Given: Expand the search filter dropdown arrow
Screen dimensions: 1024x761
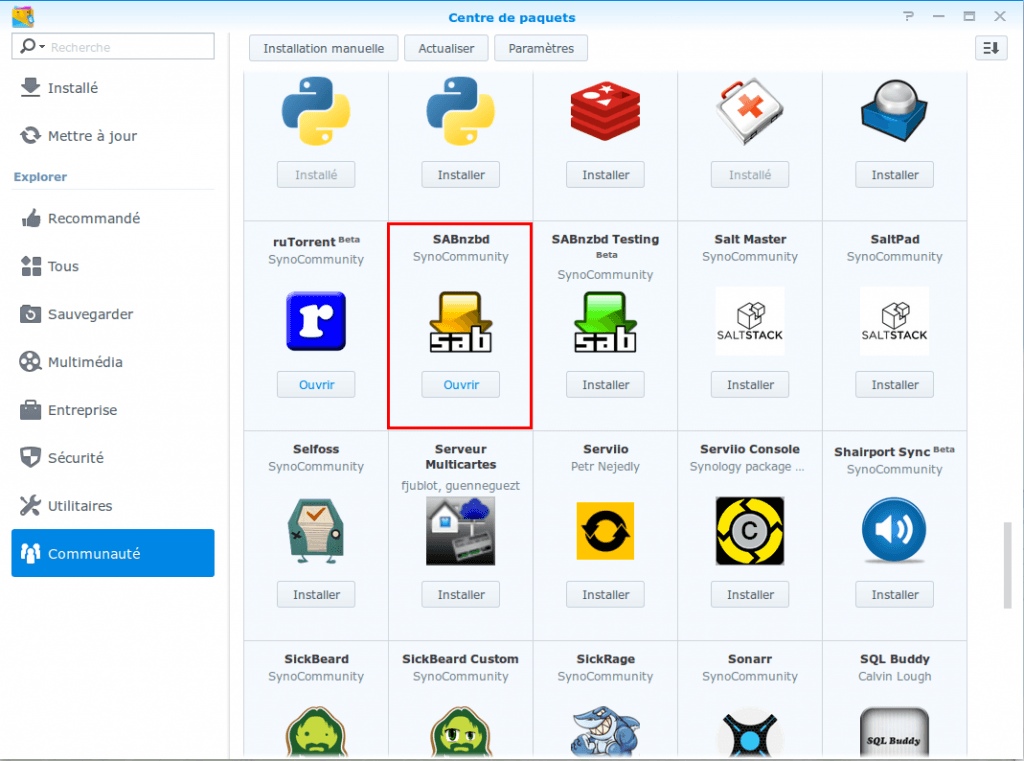Looking at the screenshot, I should (42, 47).
